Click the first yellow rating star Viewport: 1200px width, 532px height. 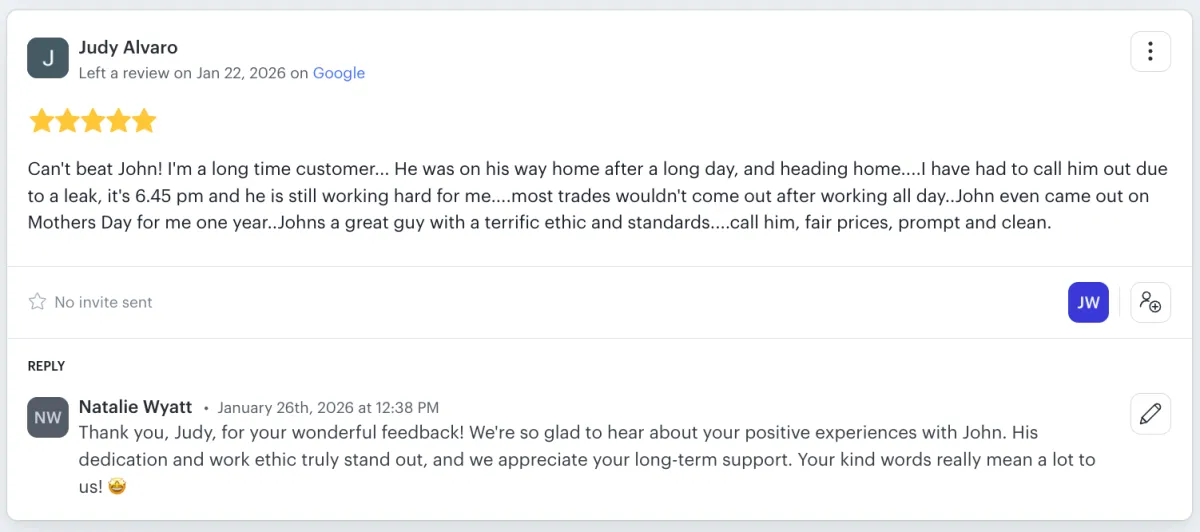[x=41, y=121]
